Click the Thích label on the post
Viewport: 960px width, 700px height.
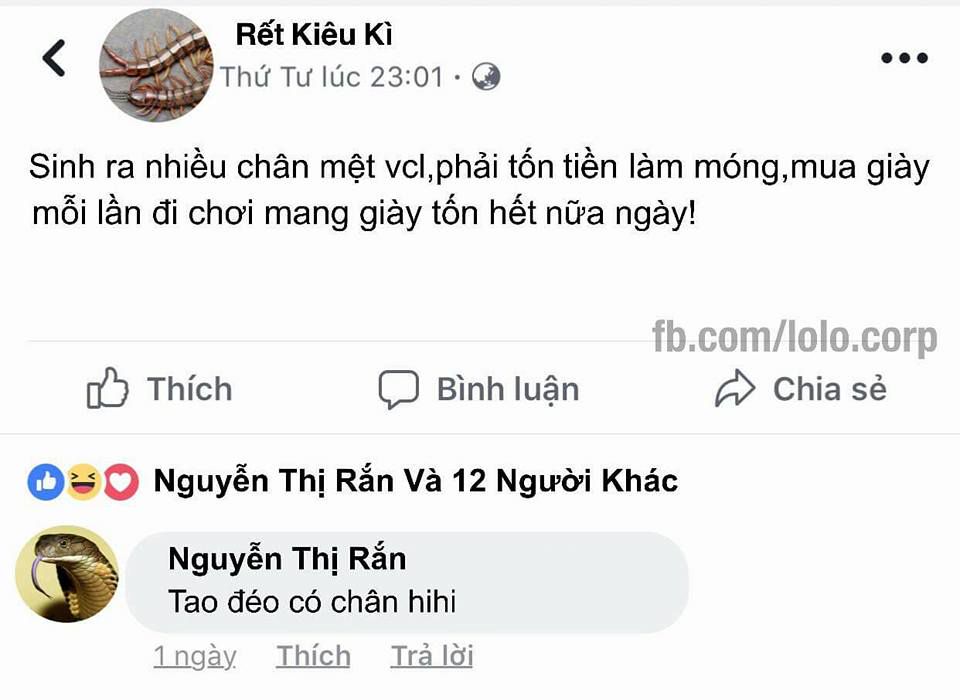pyautogui.click(x=190, y=390)
